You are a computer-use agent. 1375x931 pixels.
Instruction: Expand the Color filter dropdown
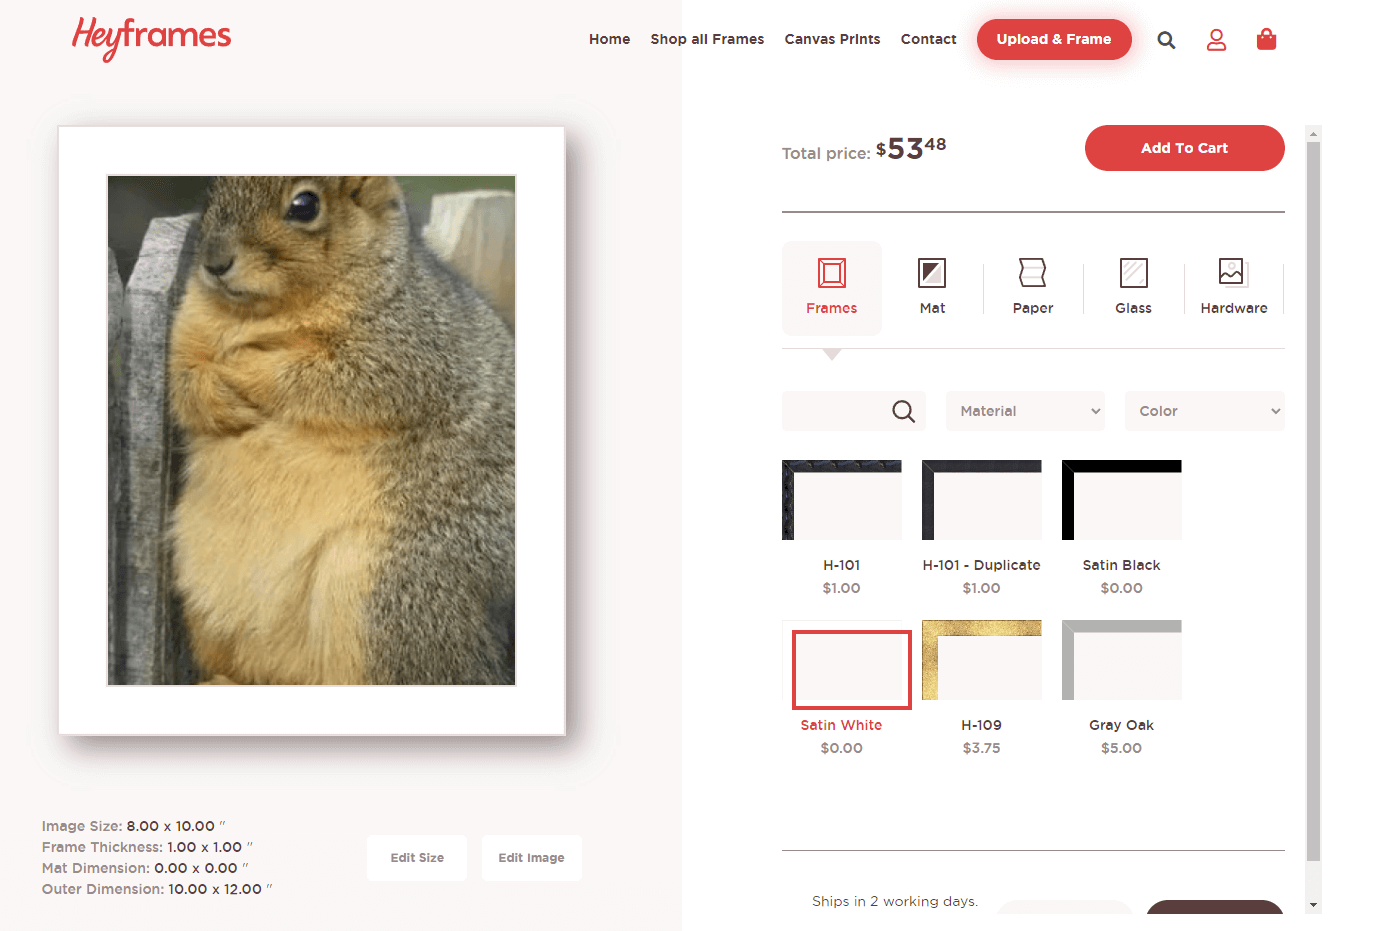(1204, 411)
